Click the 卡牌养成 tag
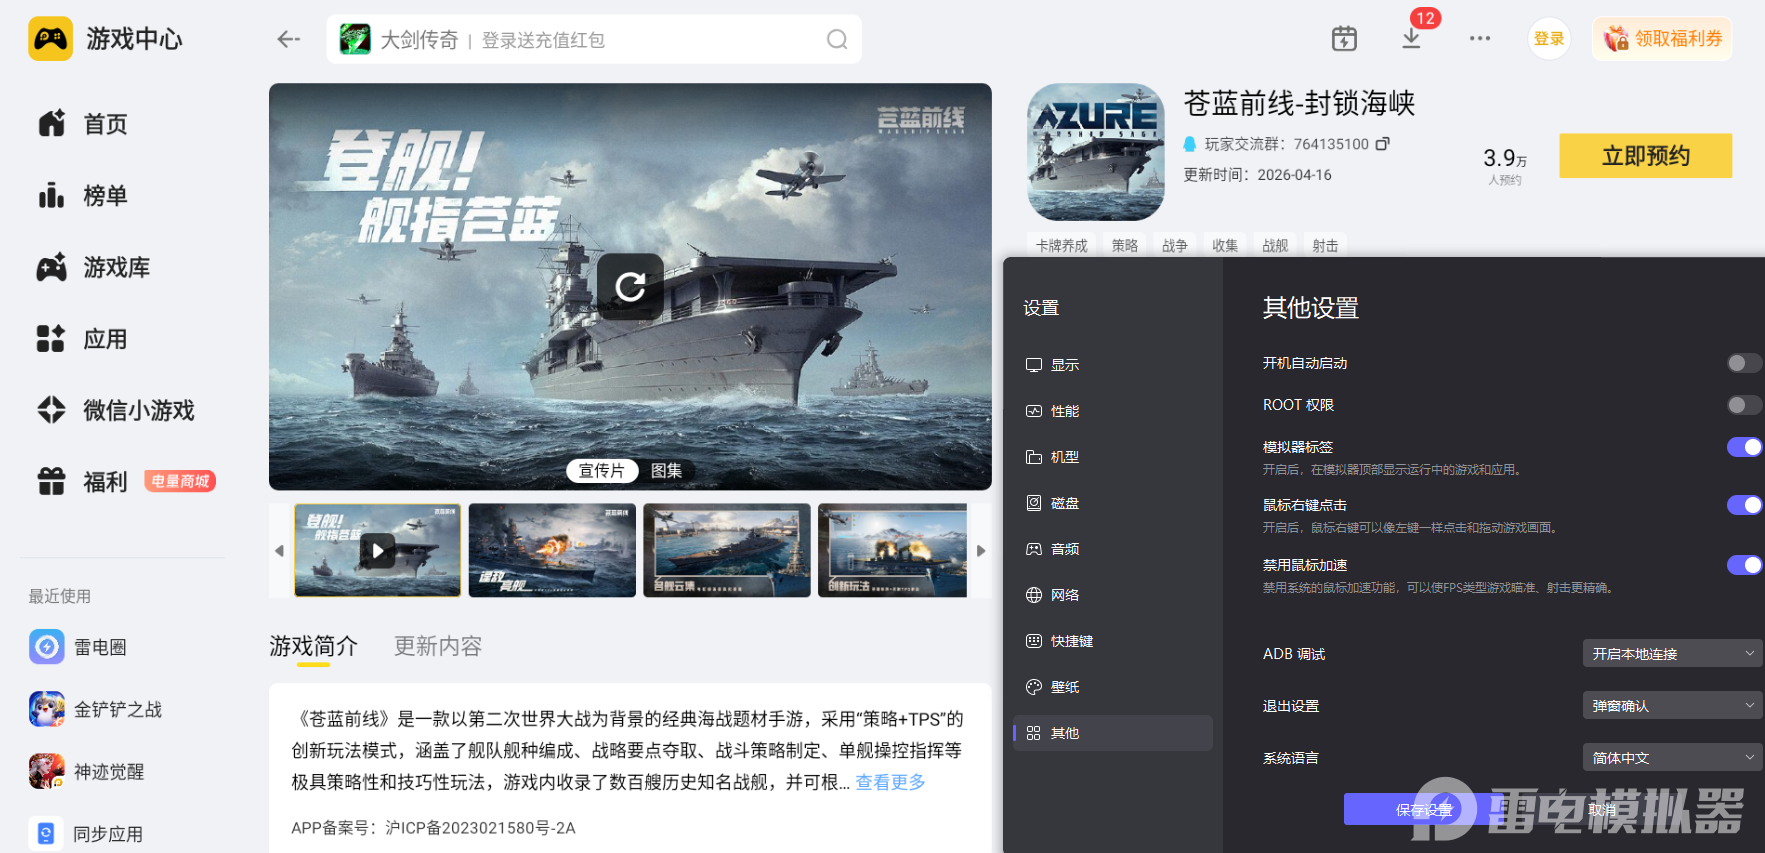Screen dimensions: 1765x853 [x=1062, y=245]
